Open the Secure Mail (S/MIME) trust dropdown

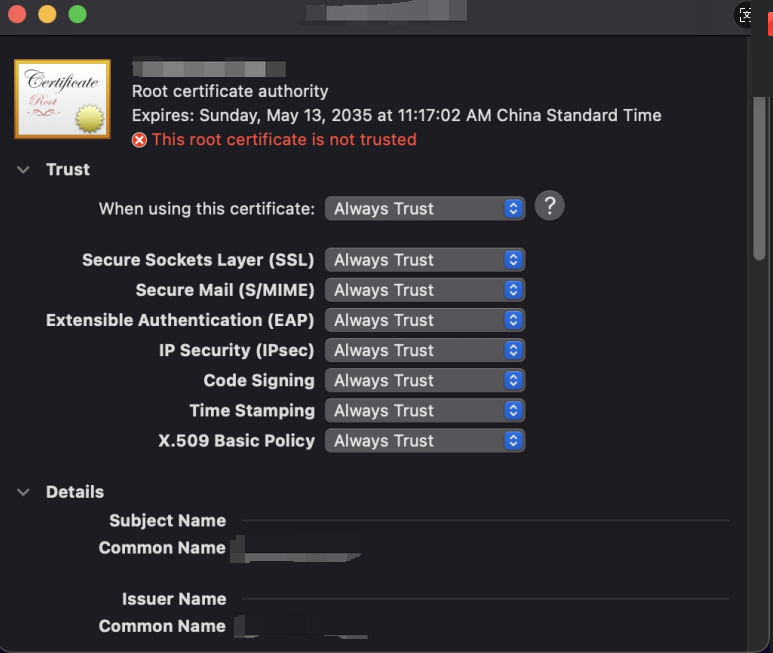(x=425, y=290)
